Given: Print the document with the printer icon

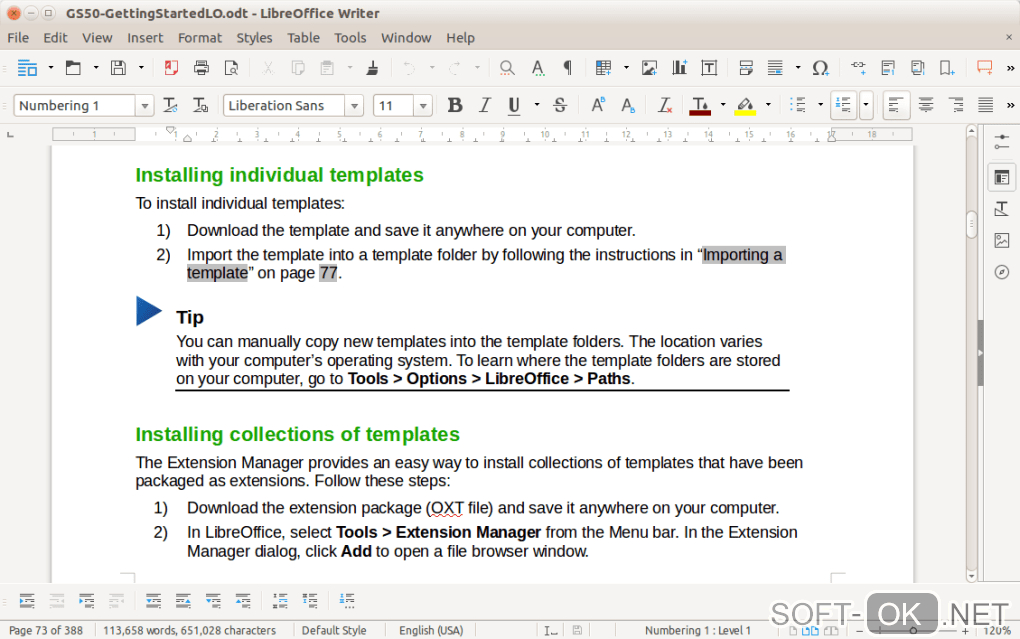Looking at the screenshot, I should 201,68.
